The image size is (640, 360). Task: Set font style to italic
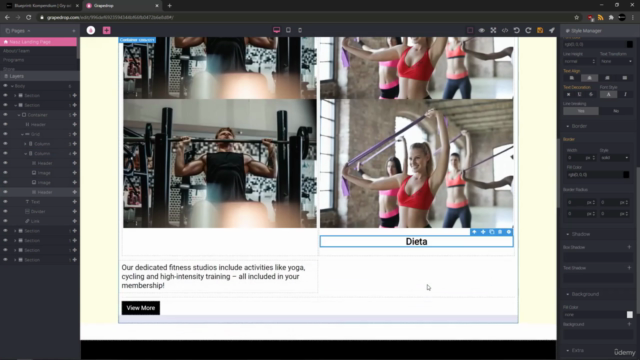pos(625,94)
